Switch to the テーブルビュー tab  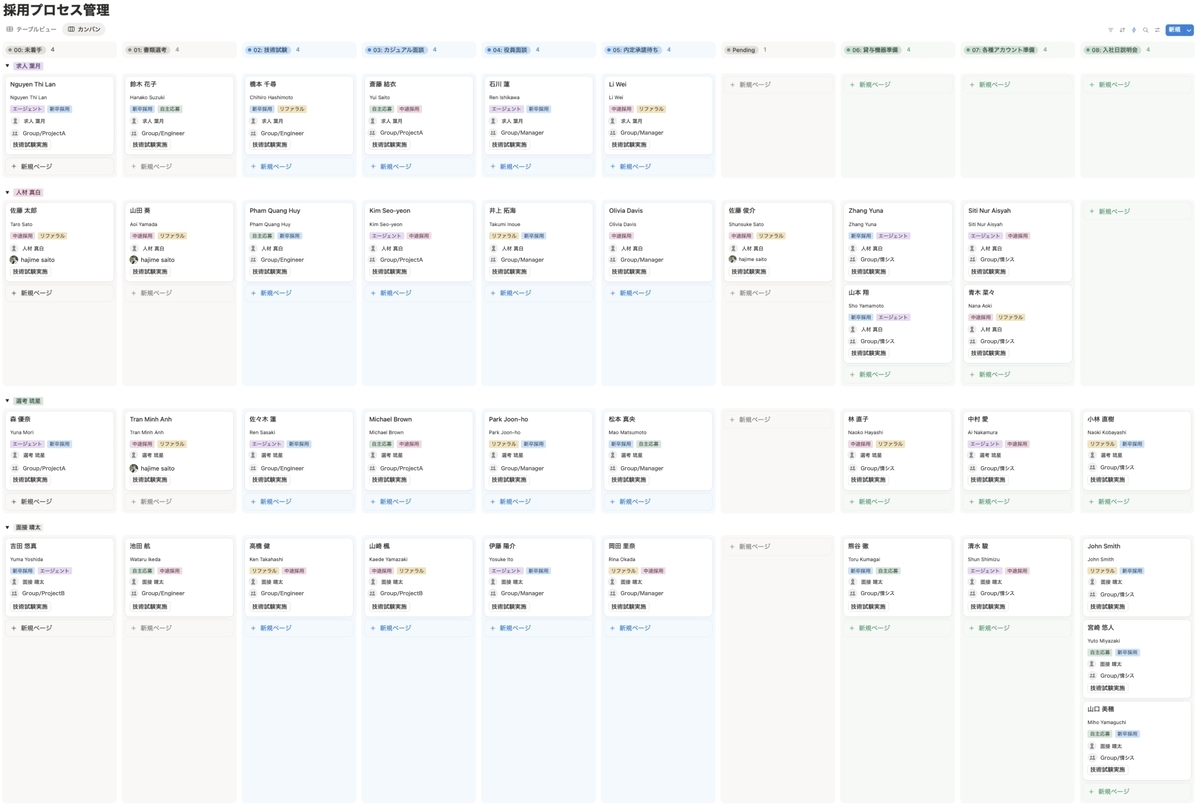tap(31, 30)
